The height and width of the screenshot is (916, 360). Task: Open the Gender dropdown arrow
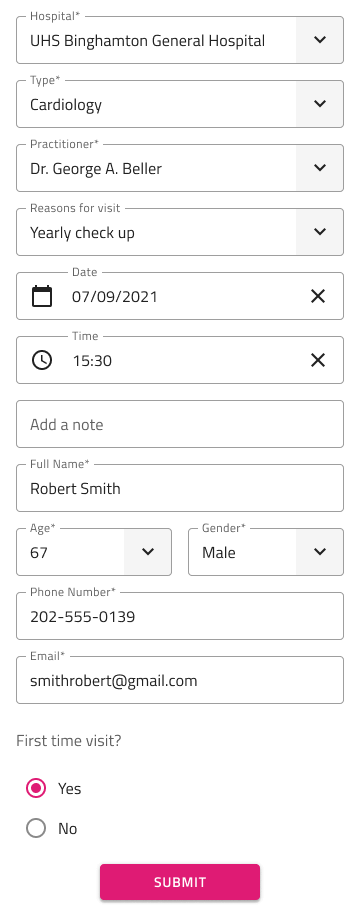[x=320, y=551]
